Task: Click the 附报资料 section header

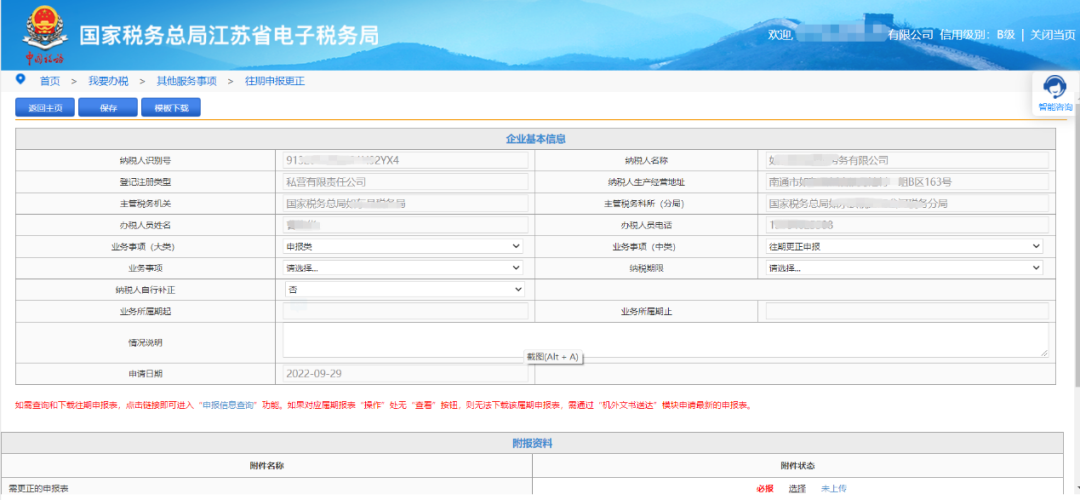Action: tap(532, 444)
